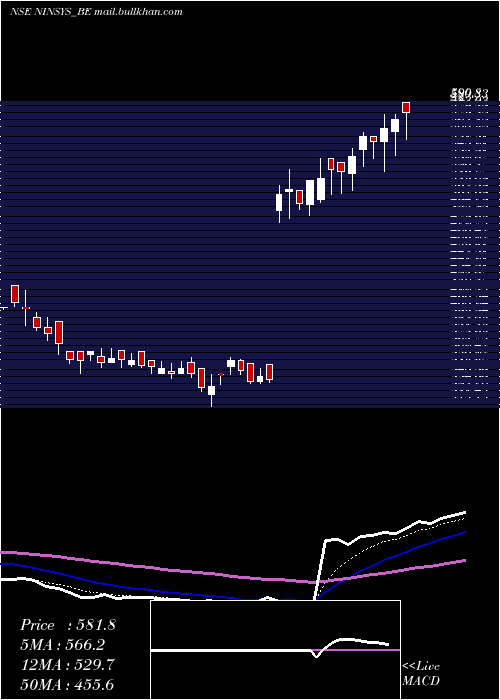Click the 12MA : 529.7 reading
Image resolution: width=500 pixels, height=700 pixels.
pyautogui.click(x=68, y=665)
